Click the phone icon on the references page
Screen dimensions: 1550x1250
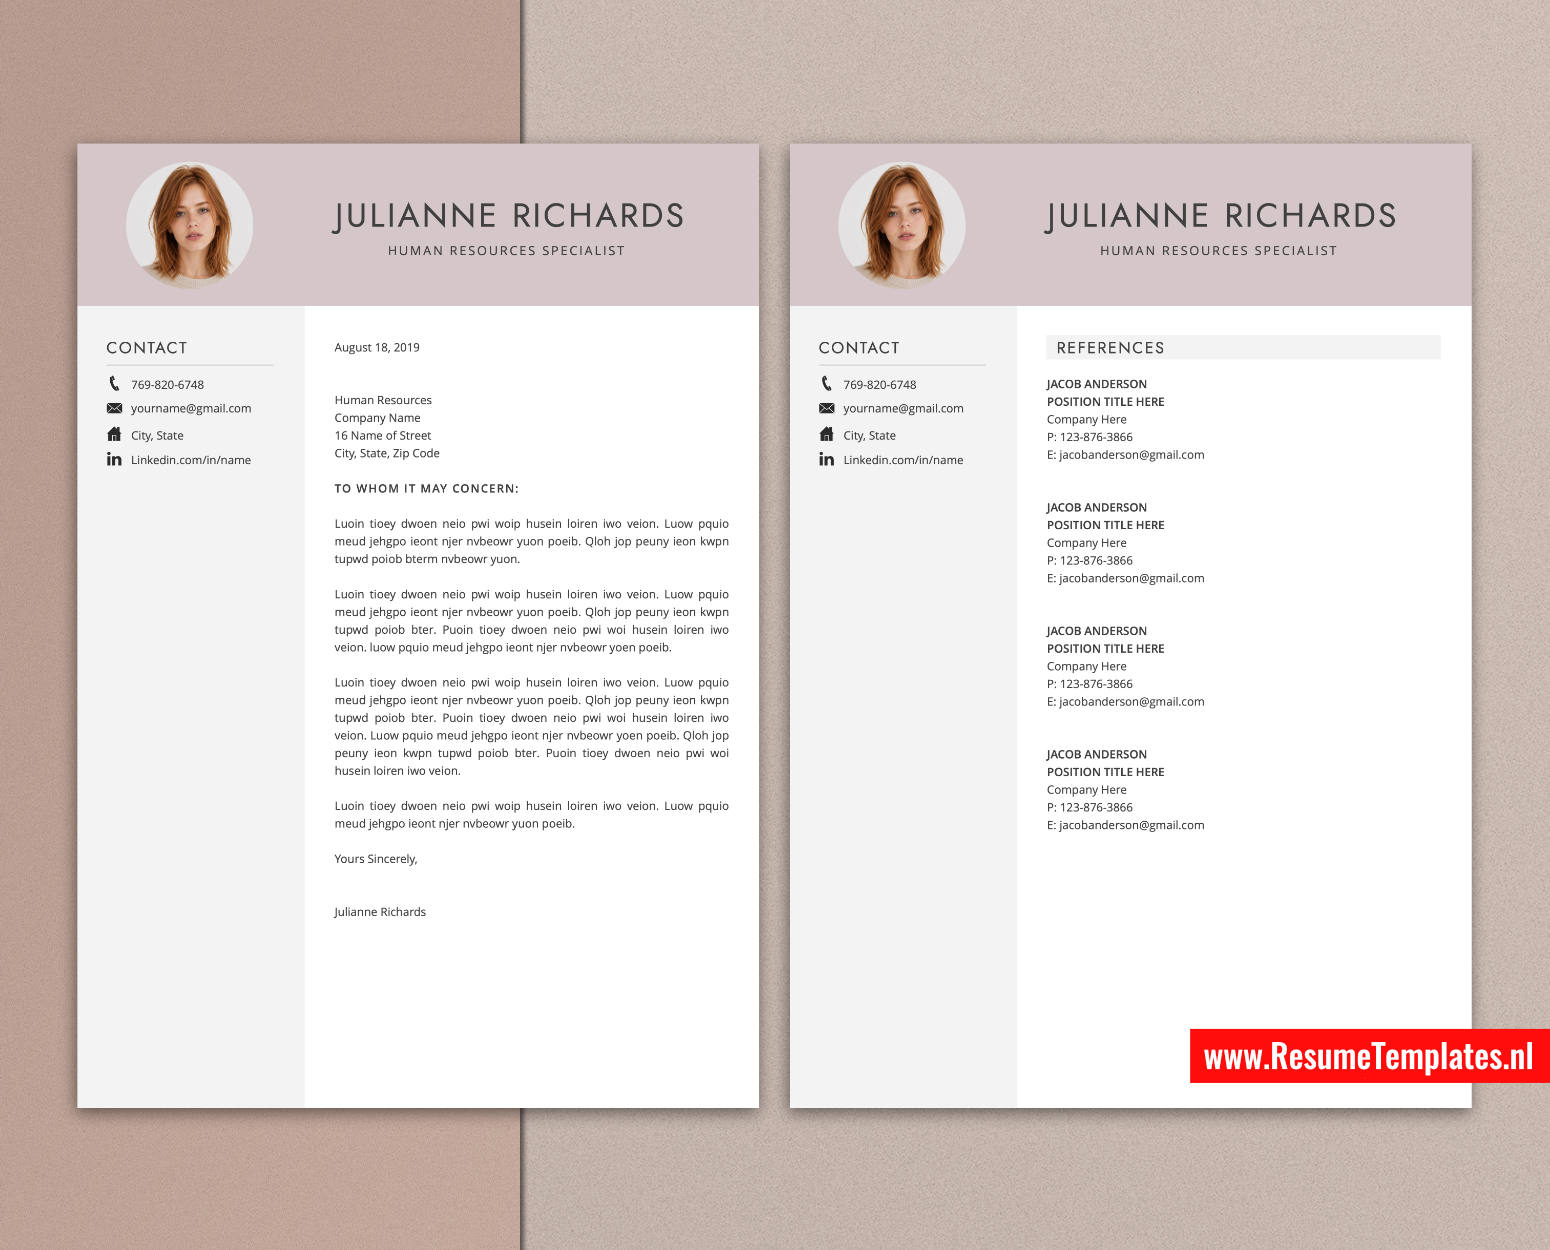(826, 384)
